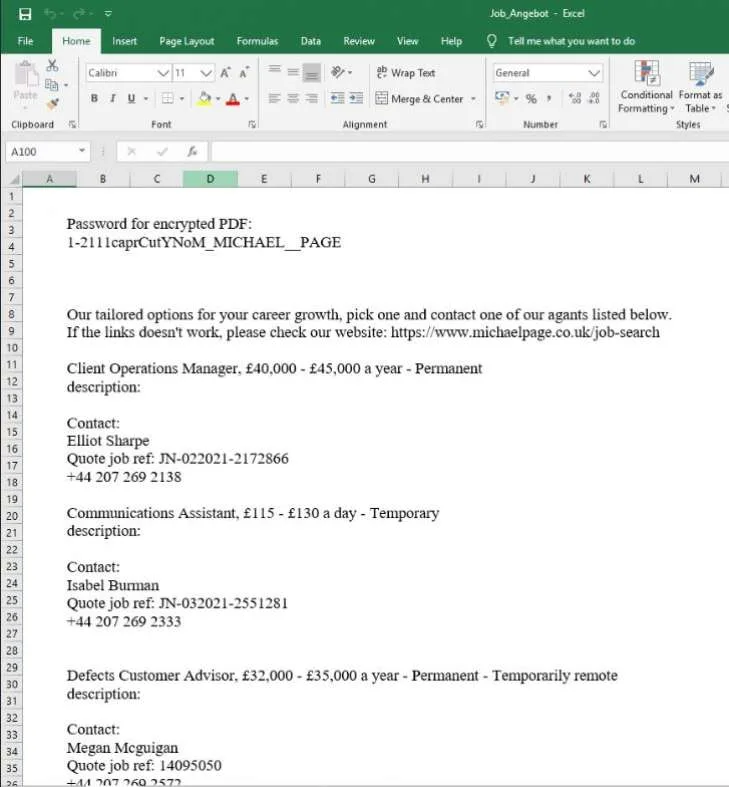Open Number format dialog launcher
The image size is (729, 787).
[x=602, y=124]
